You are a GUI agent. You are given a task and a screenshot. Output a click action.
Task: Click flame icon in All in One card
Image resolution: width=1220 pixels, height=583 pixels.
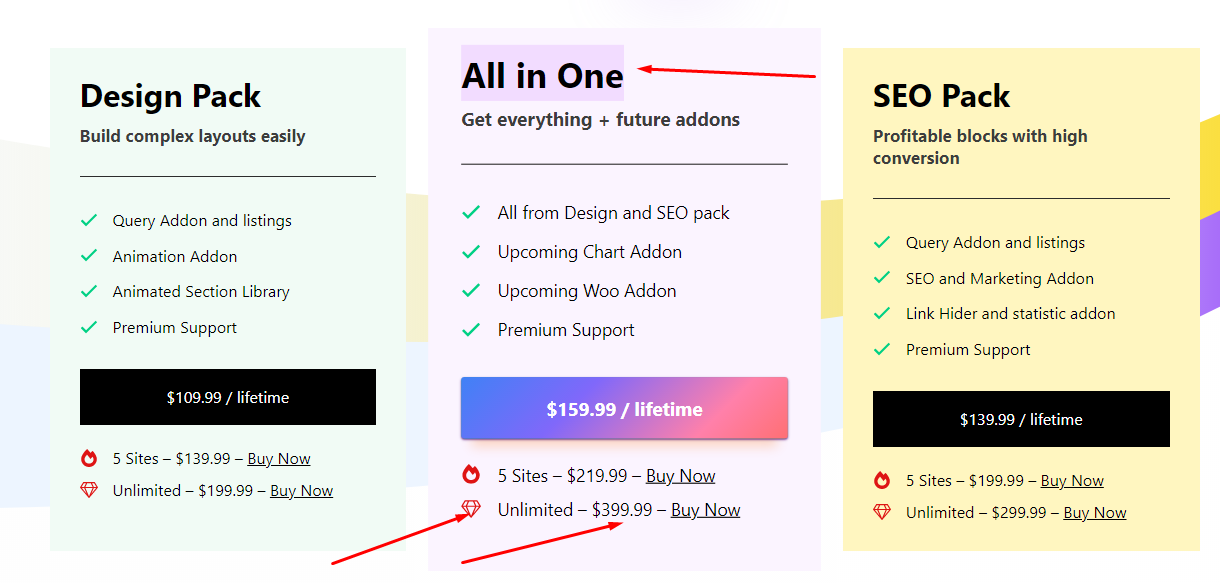point(471,475)
